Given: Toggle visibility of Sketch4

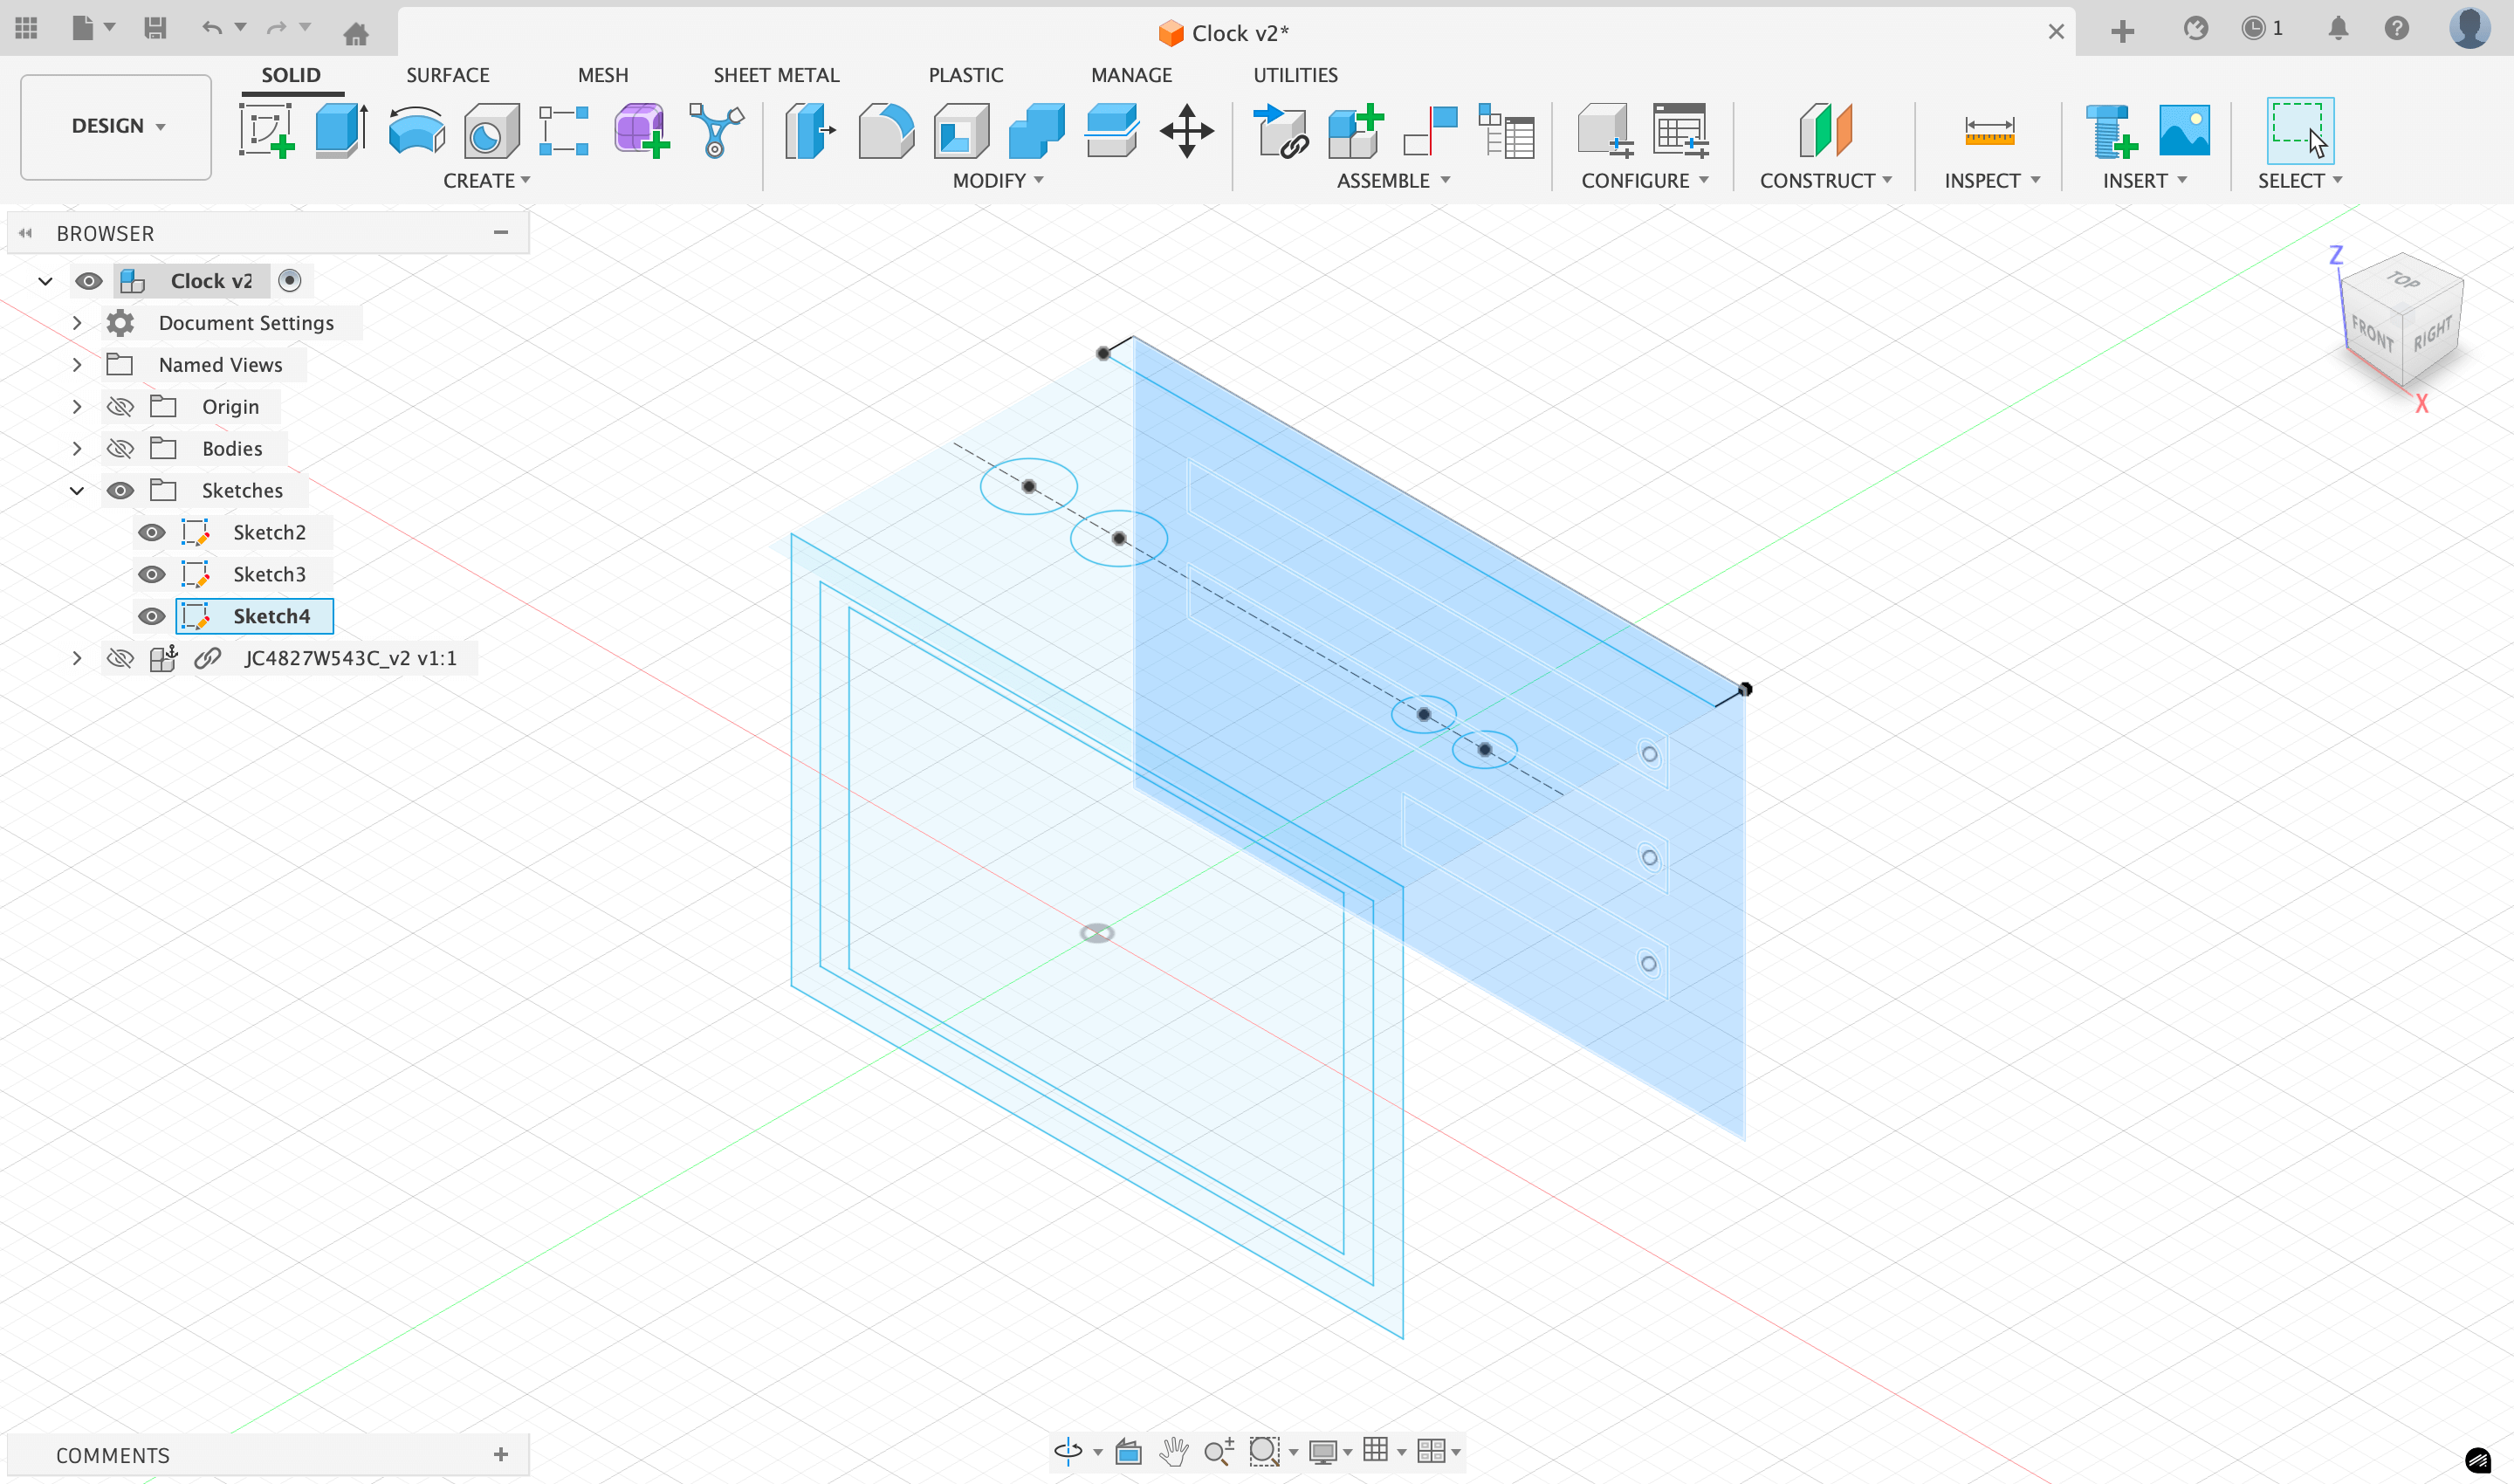Looking at the screenshot, I should pyautogui.click(x=152, y=616).
